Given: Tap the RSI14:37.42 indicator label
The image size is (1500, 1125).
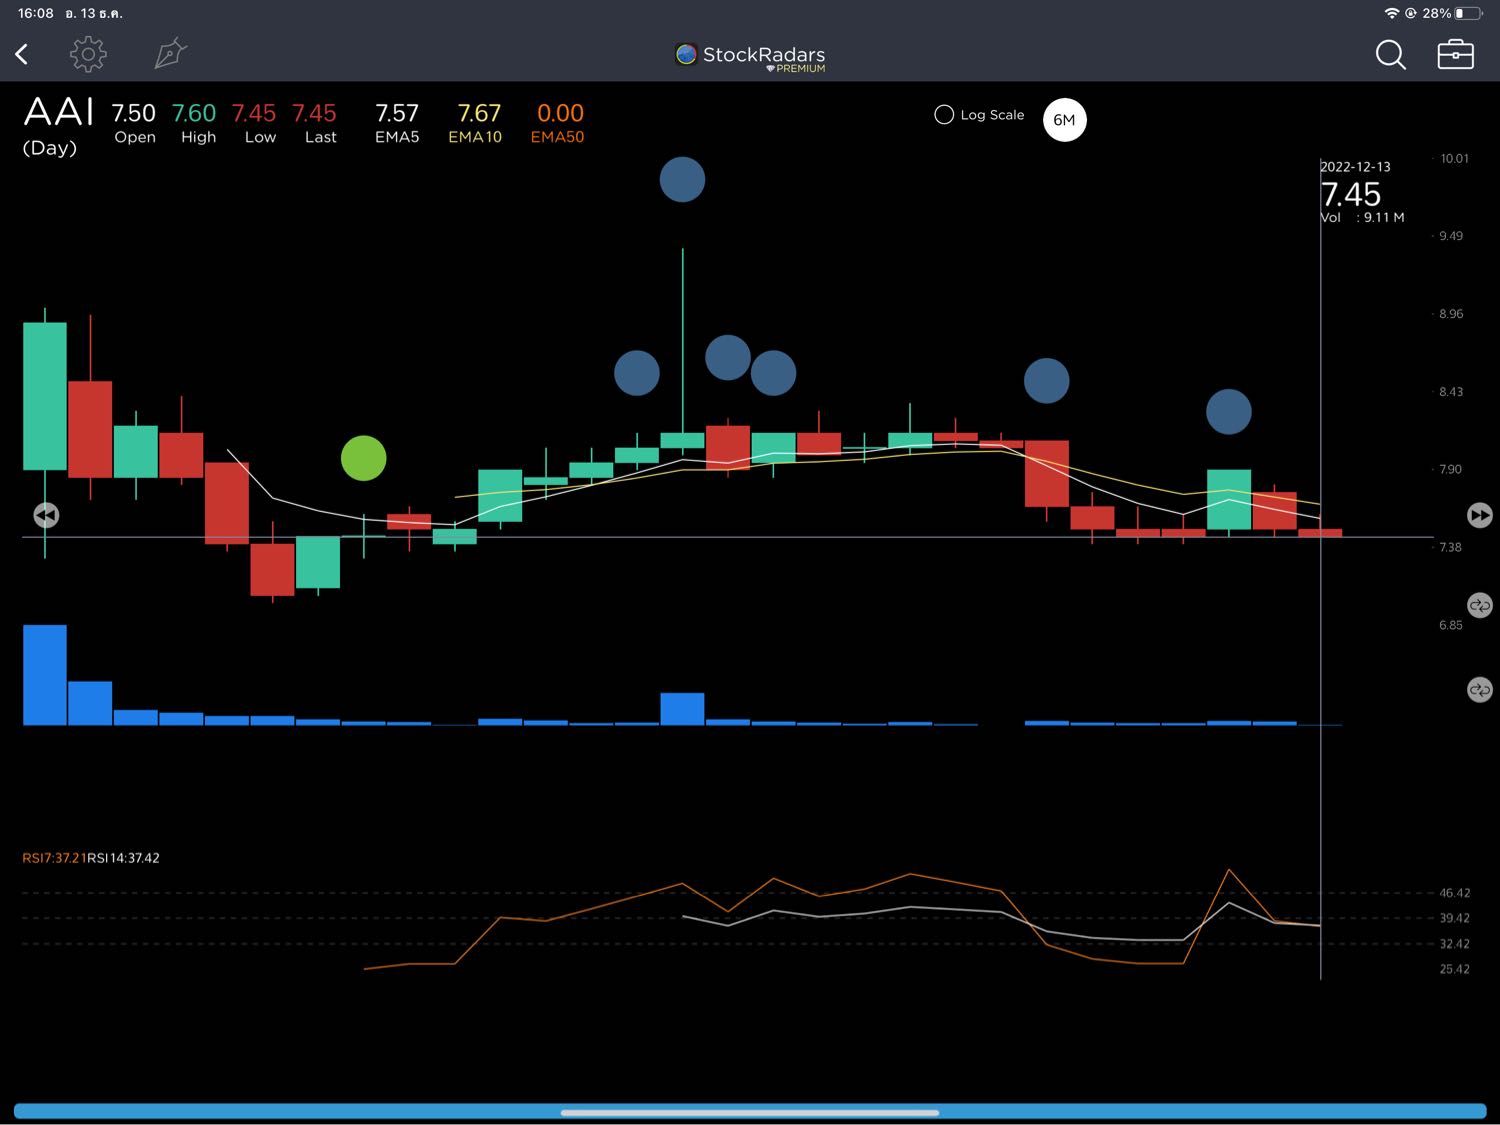Looking at the screenshot, I should coord(123,858).
